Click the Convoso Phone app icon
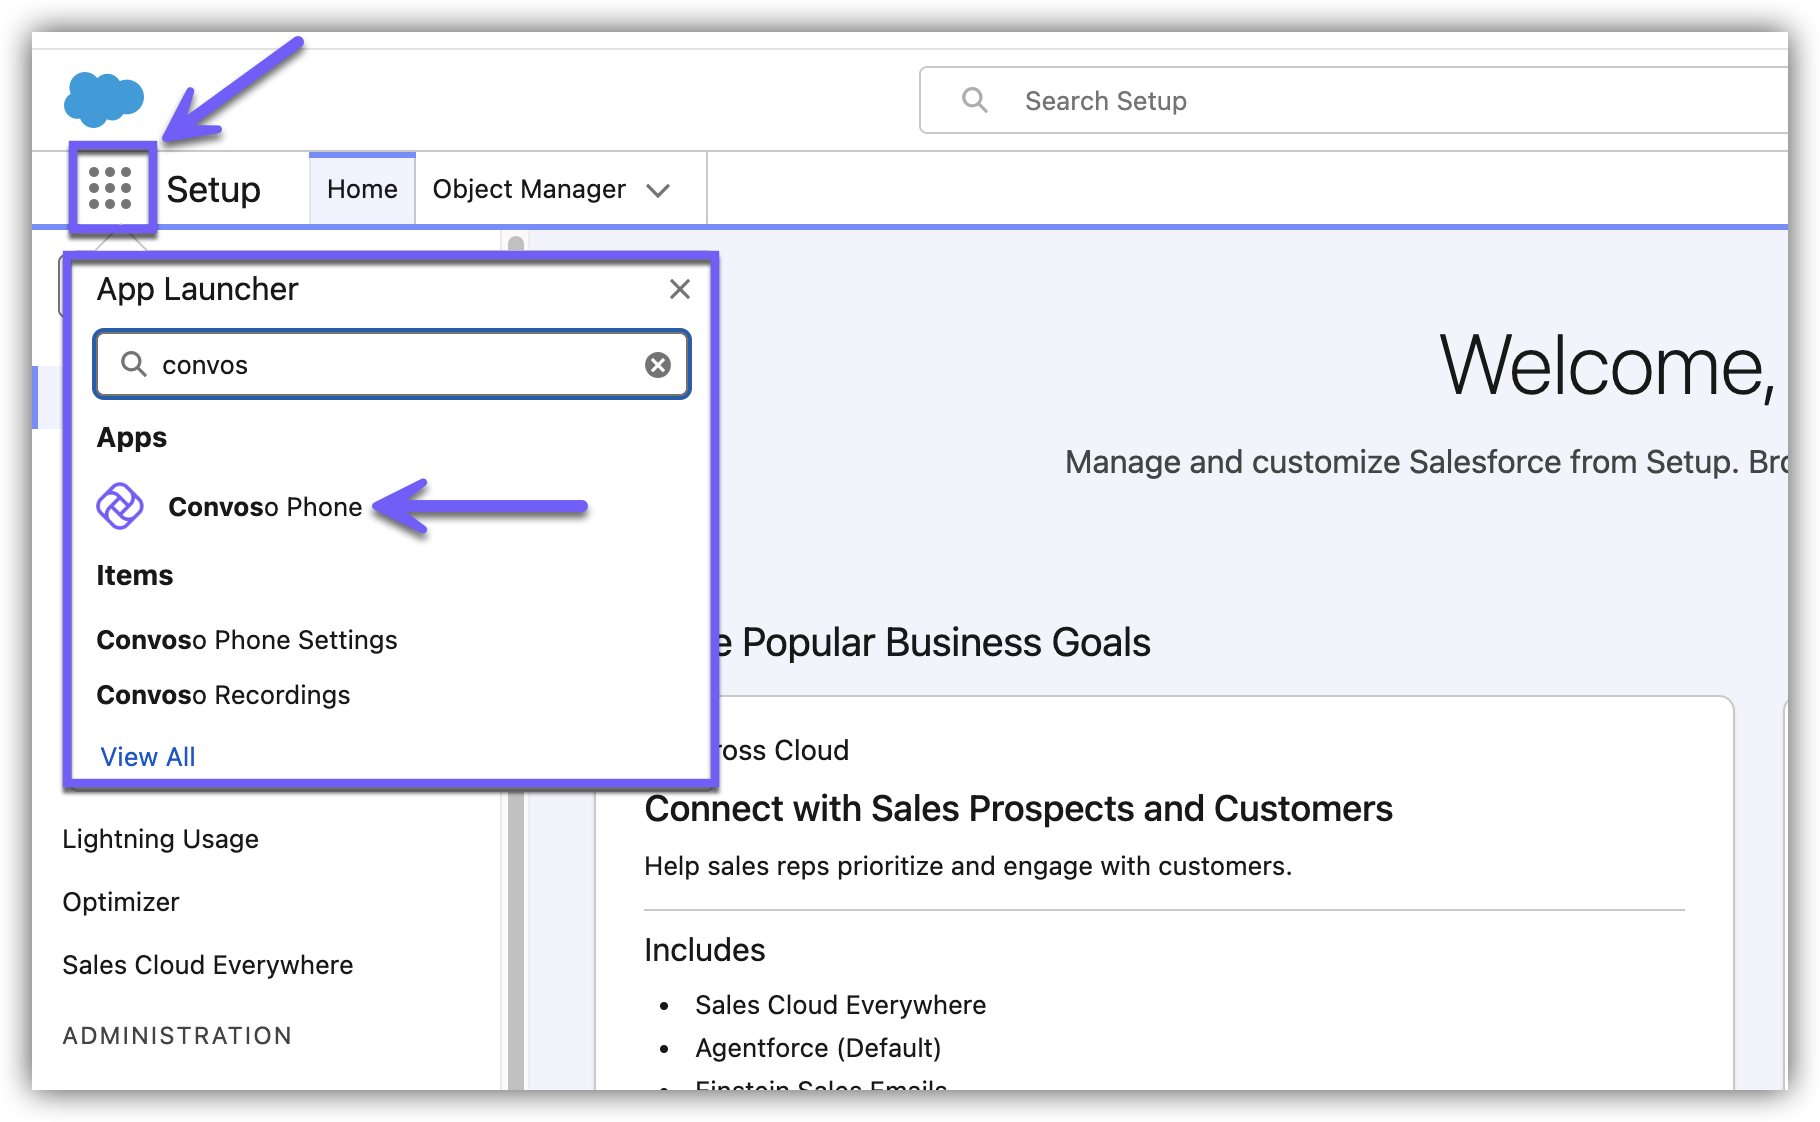The image size is (1820, 1122). pos(120,506)
